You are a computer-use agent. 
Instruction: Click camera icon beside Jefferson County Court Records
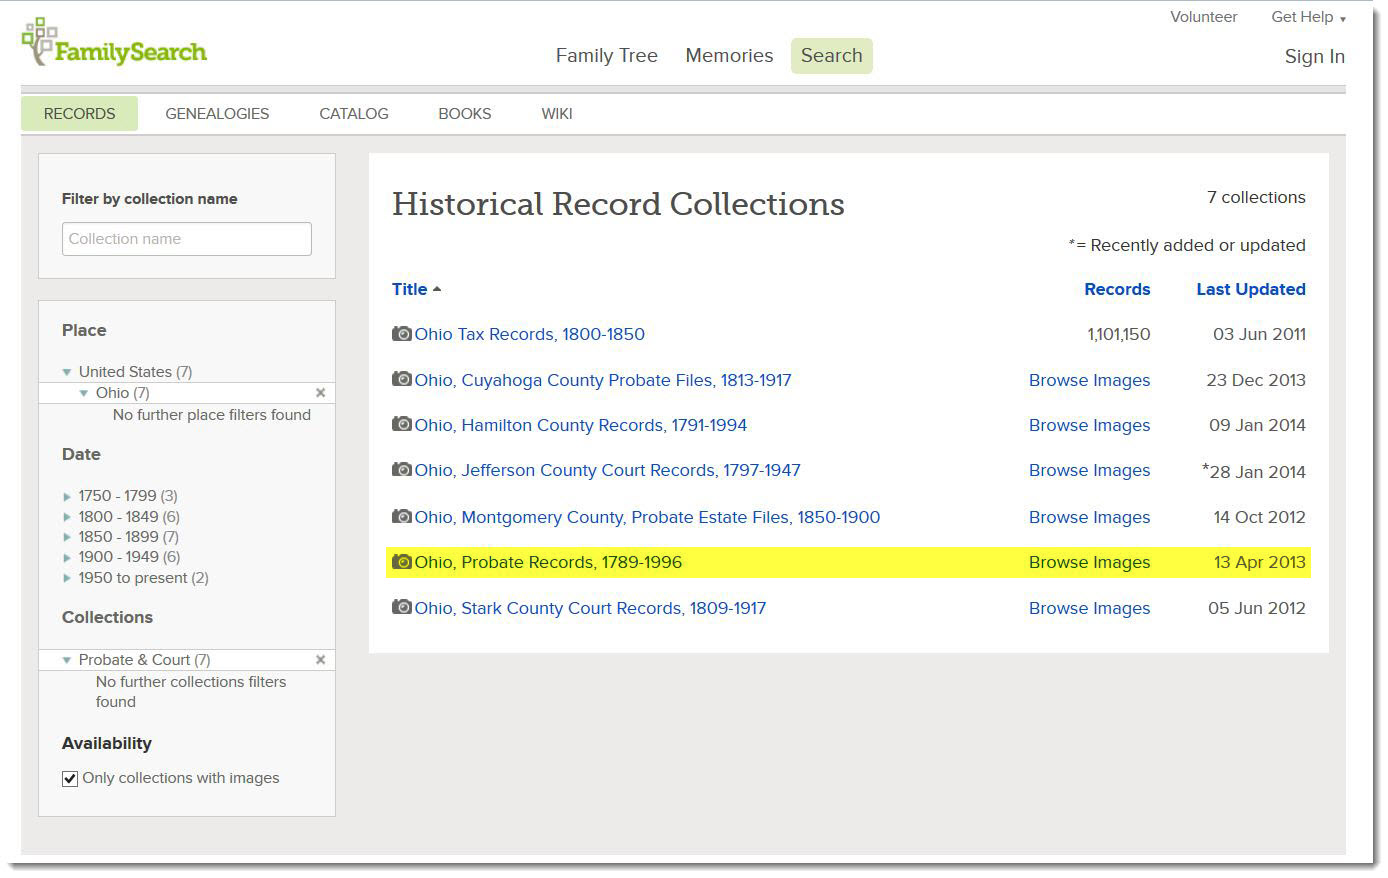[402, 469]
